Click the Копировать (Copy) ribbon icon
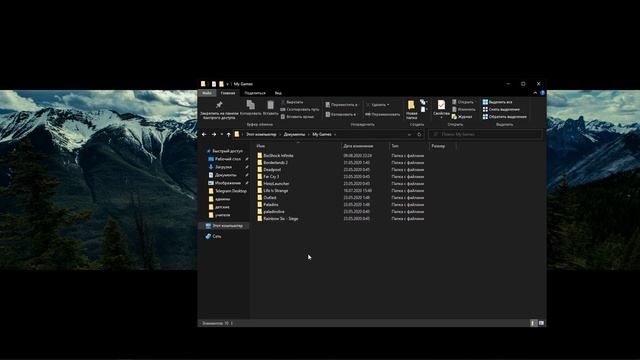 [251, 104]
